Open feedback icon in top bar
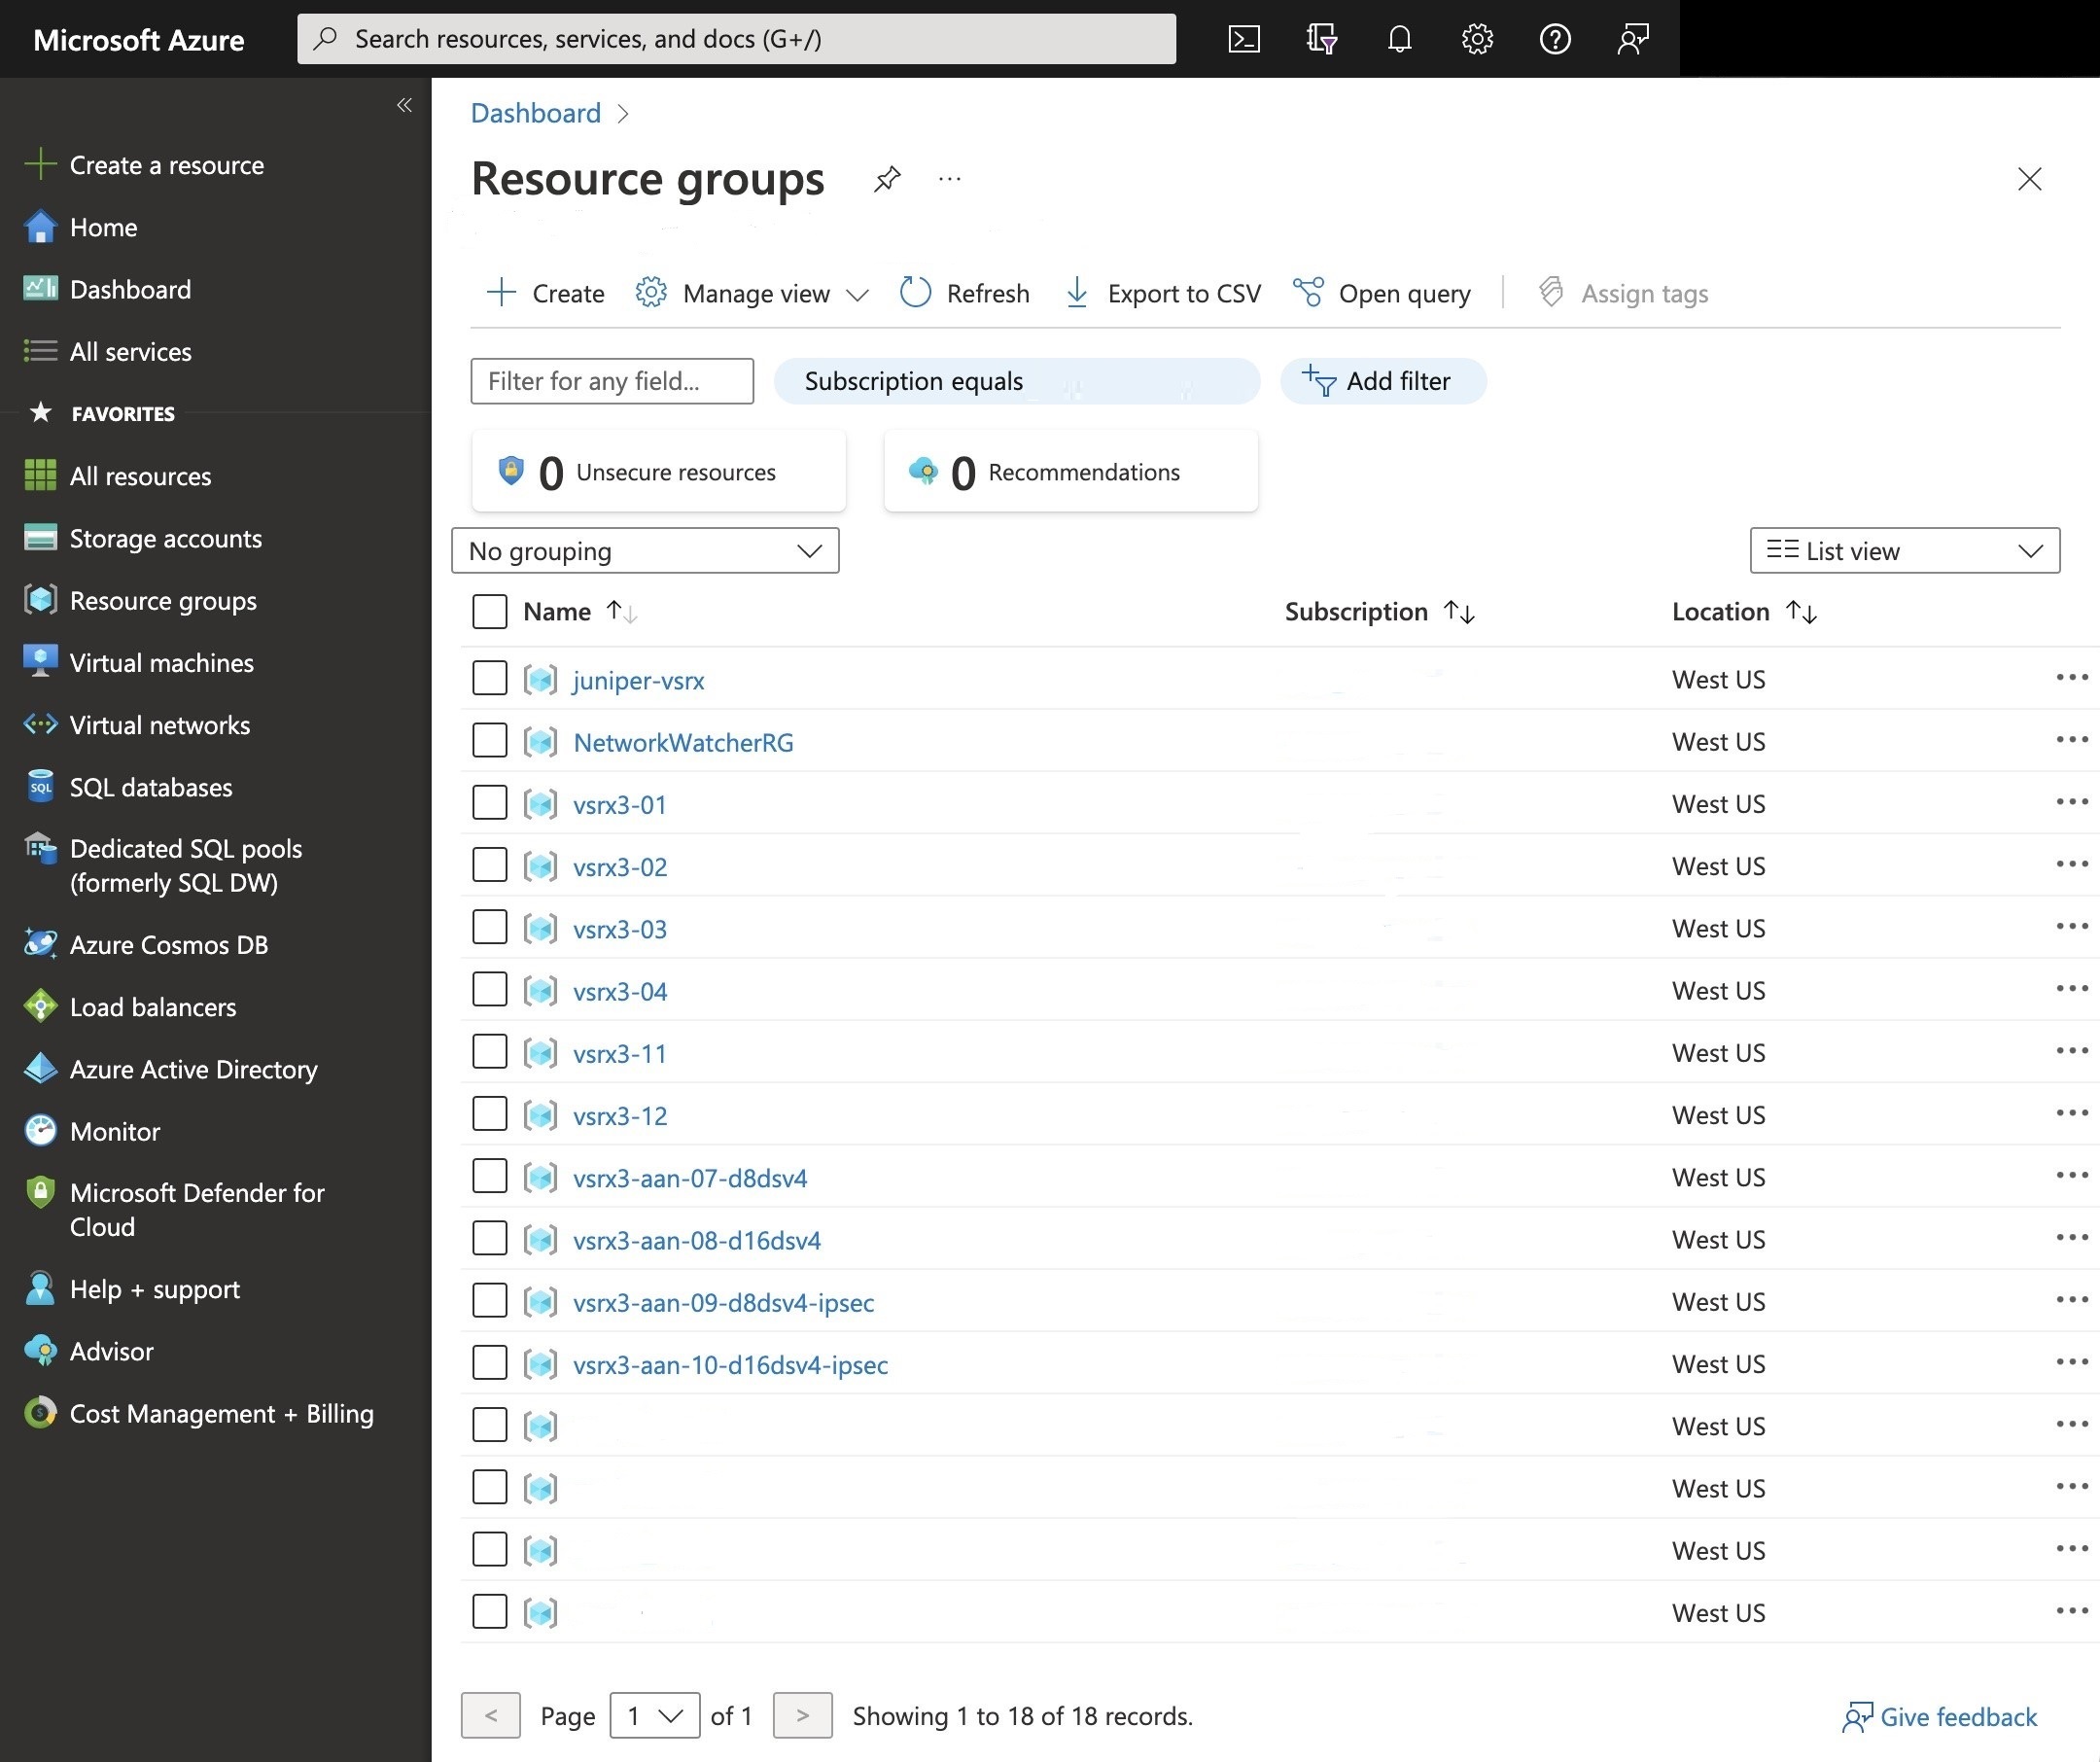Screen dimensions: 2100x1762 1633,39
